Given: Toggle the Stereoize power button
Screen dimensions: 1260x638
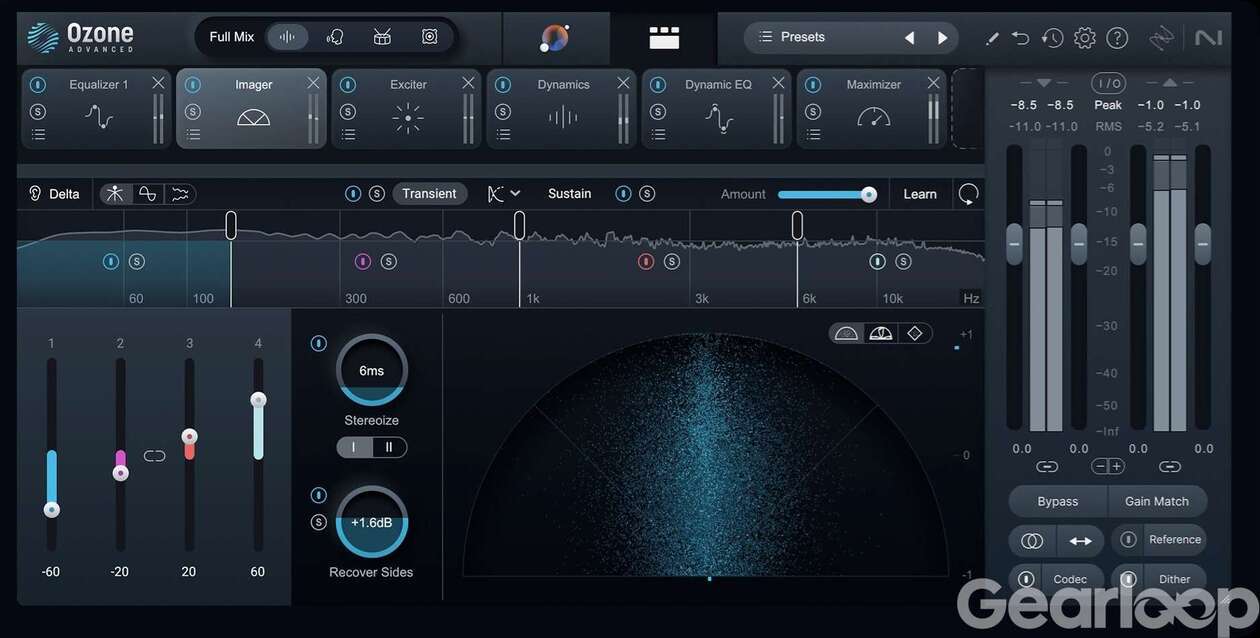Looking at the screenshot, I should (318, 343).
